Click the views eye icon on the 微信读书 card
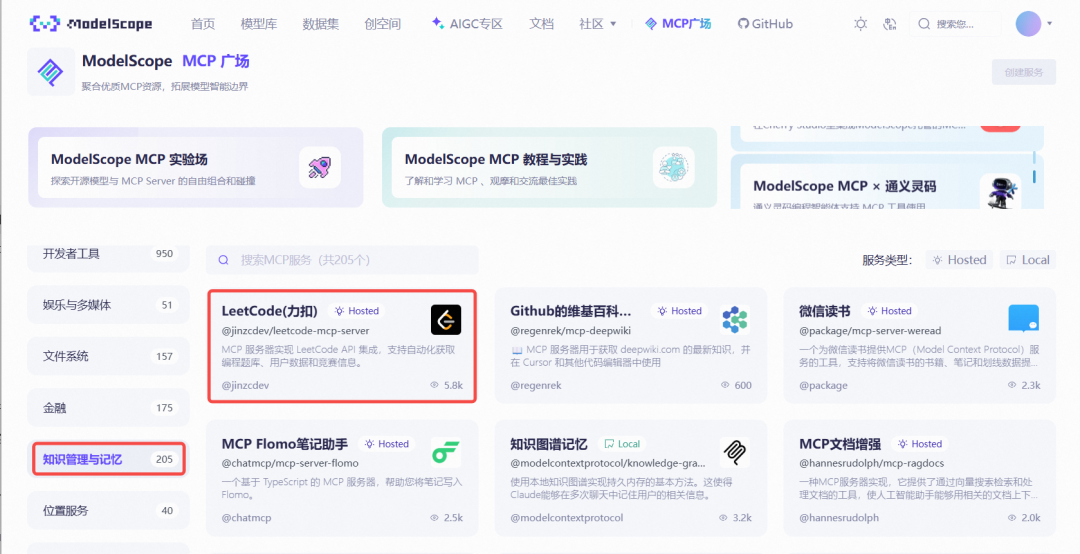 click(1012, 385)
